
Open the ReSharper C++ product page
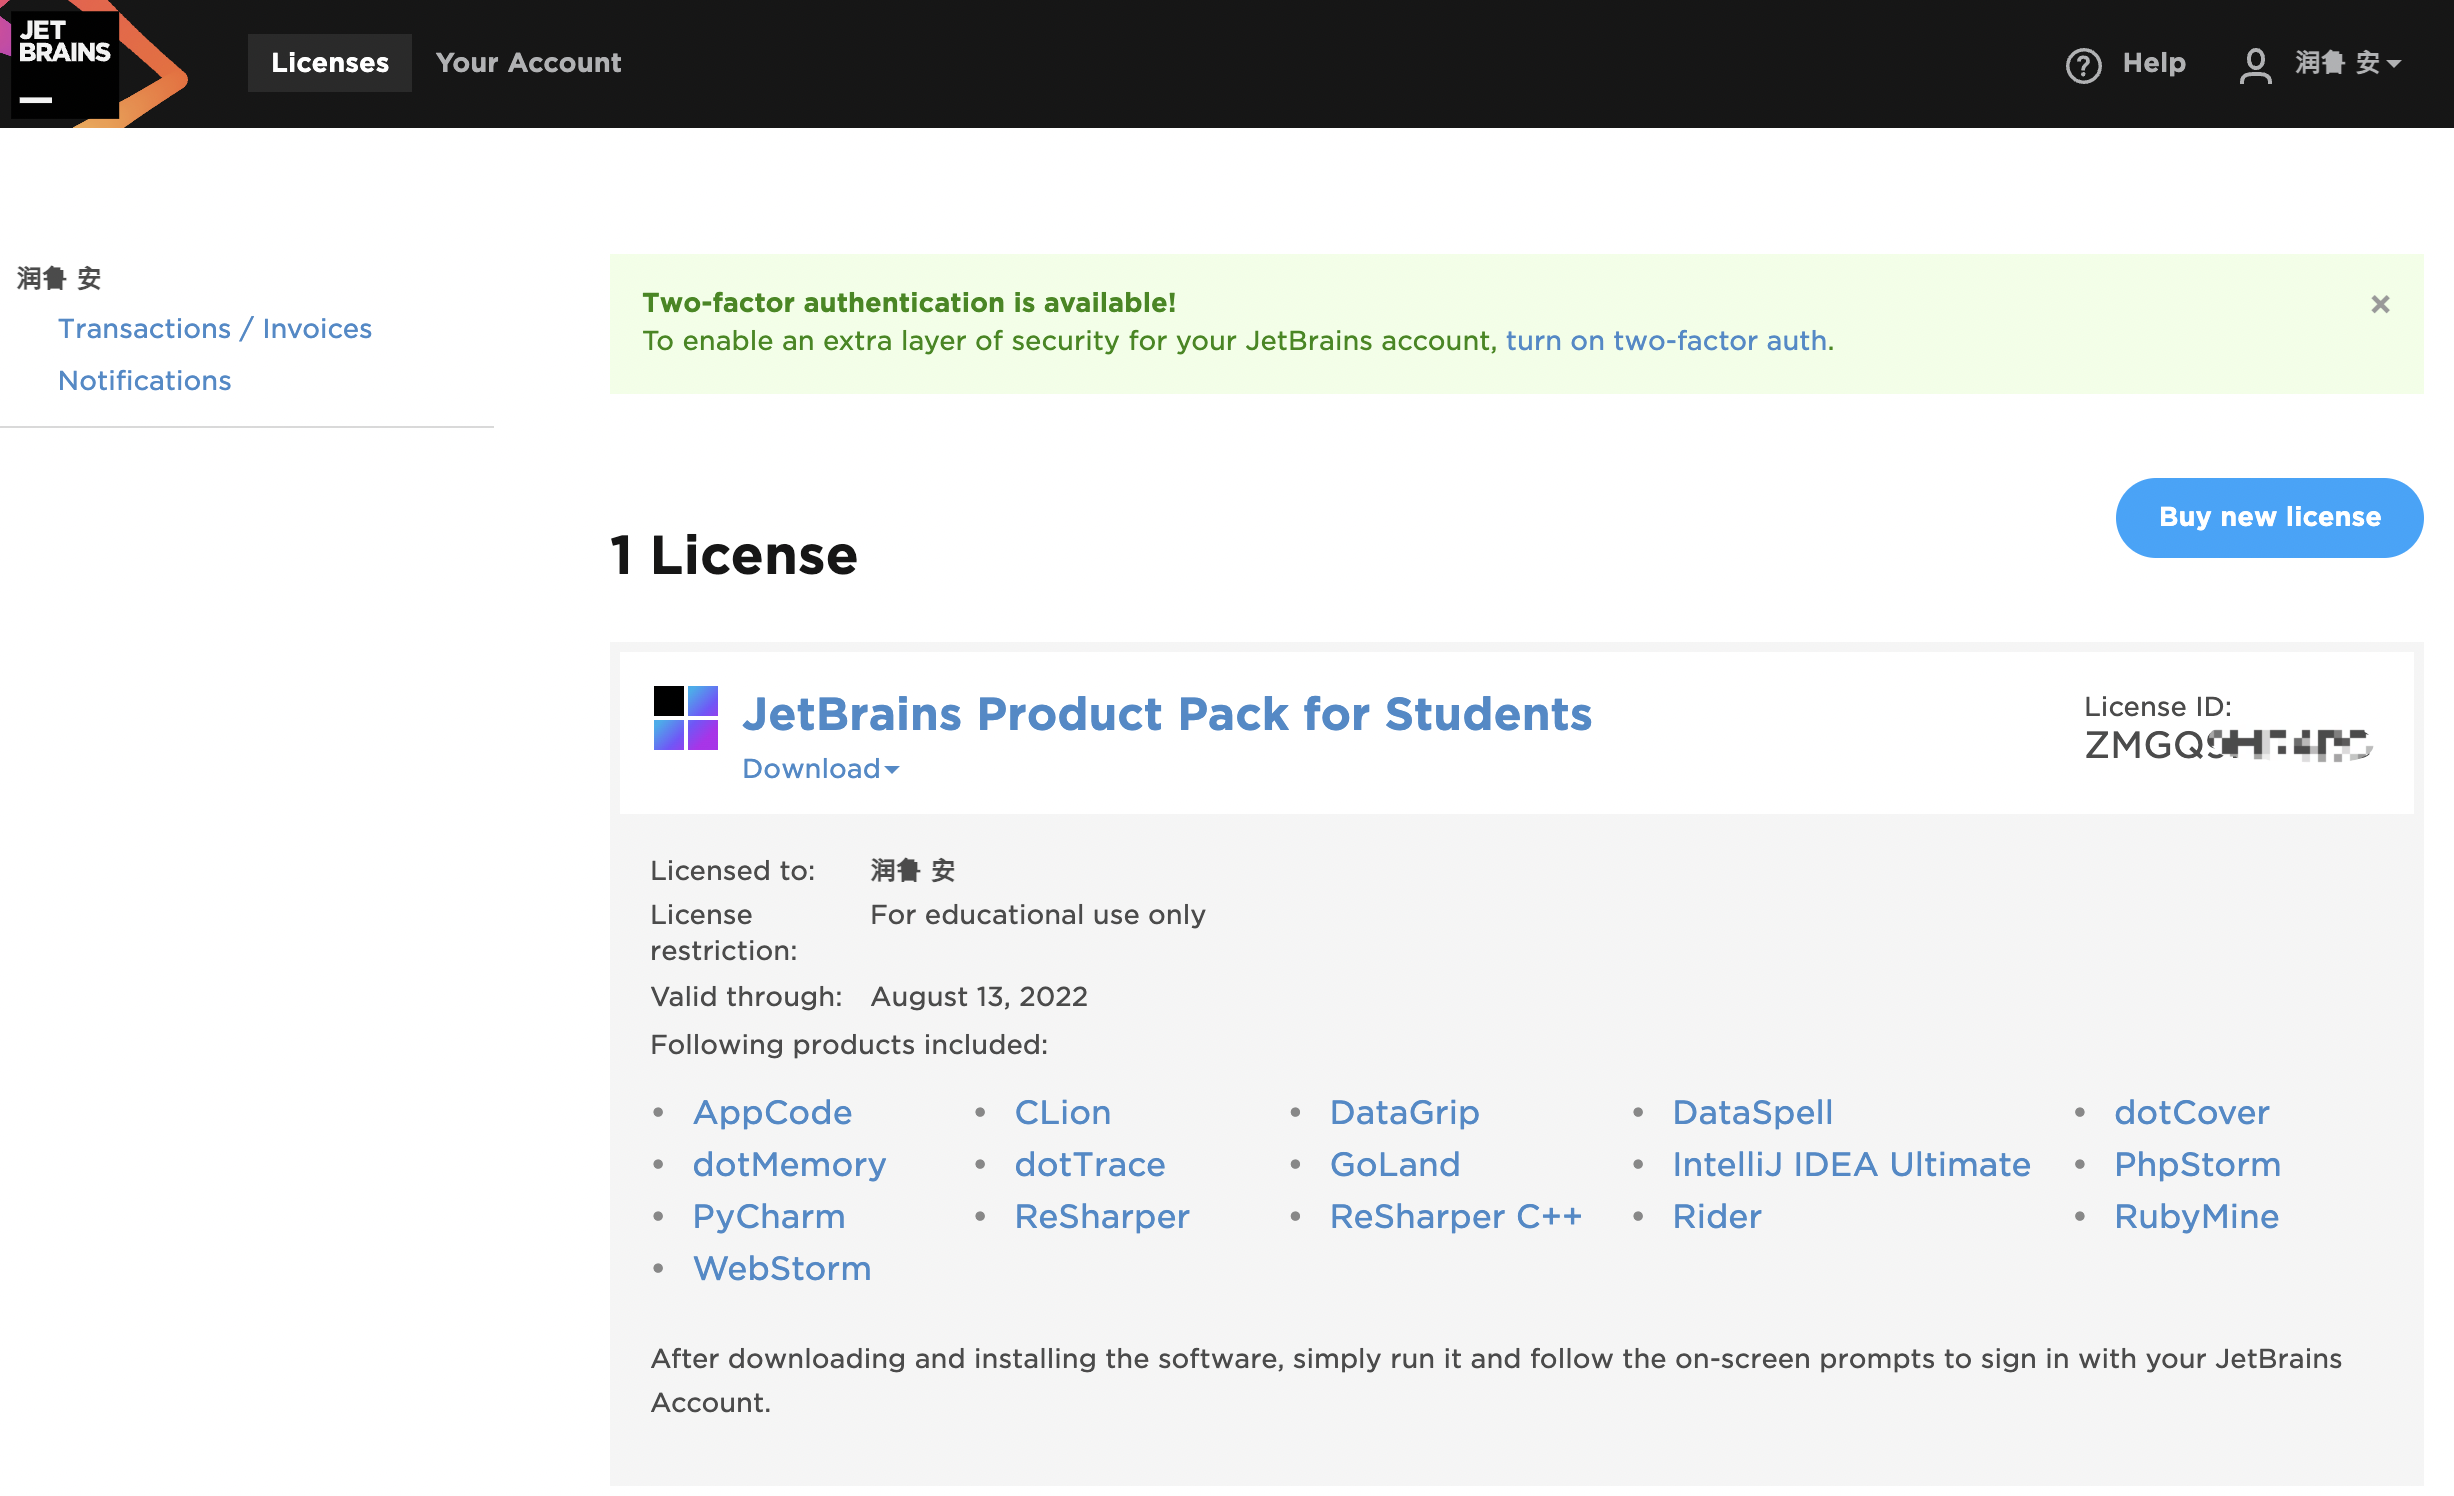pos(1456,1216)
